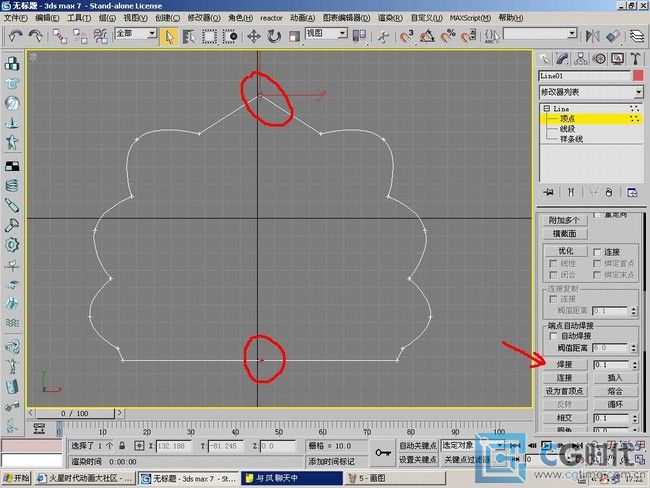Click the Redo arrow icon in toolbar
The height and width of the screenshot is (488, 650).
click(x=36, y=36)
